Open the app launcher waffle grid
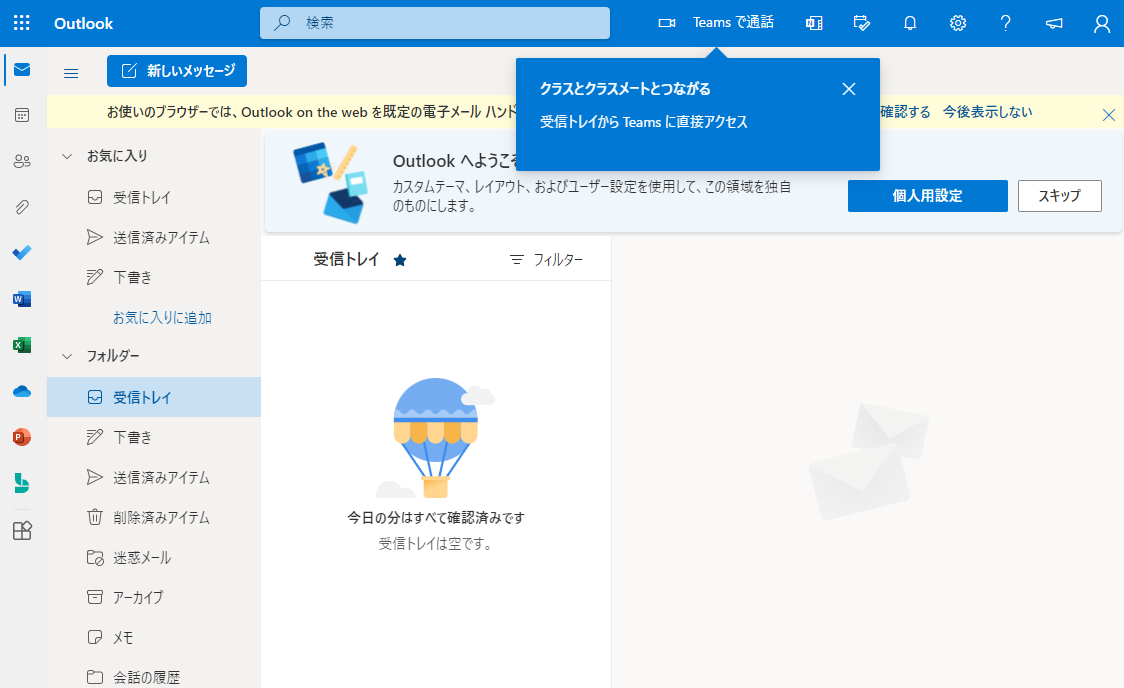This screenshot has height=688, width=1124. pyautogui.click(x=22, y=23)
